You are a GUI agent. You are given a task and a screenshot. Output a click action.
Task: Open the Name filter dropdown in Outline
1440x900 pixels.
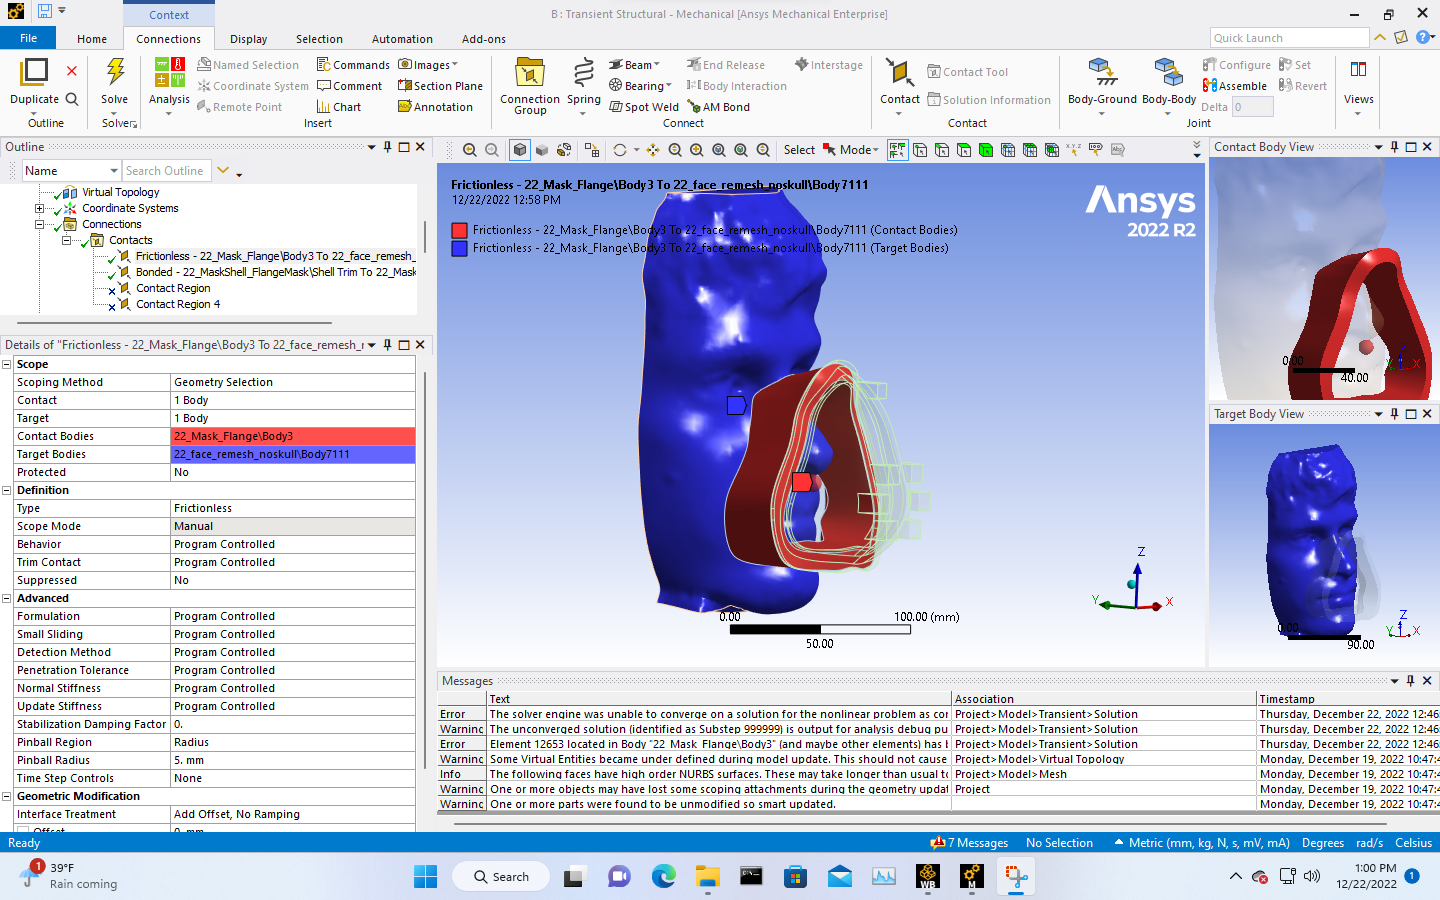click(113, 171)
